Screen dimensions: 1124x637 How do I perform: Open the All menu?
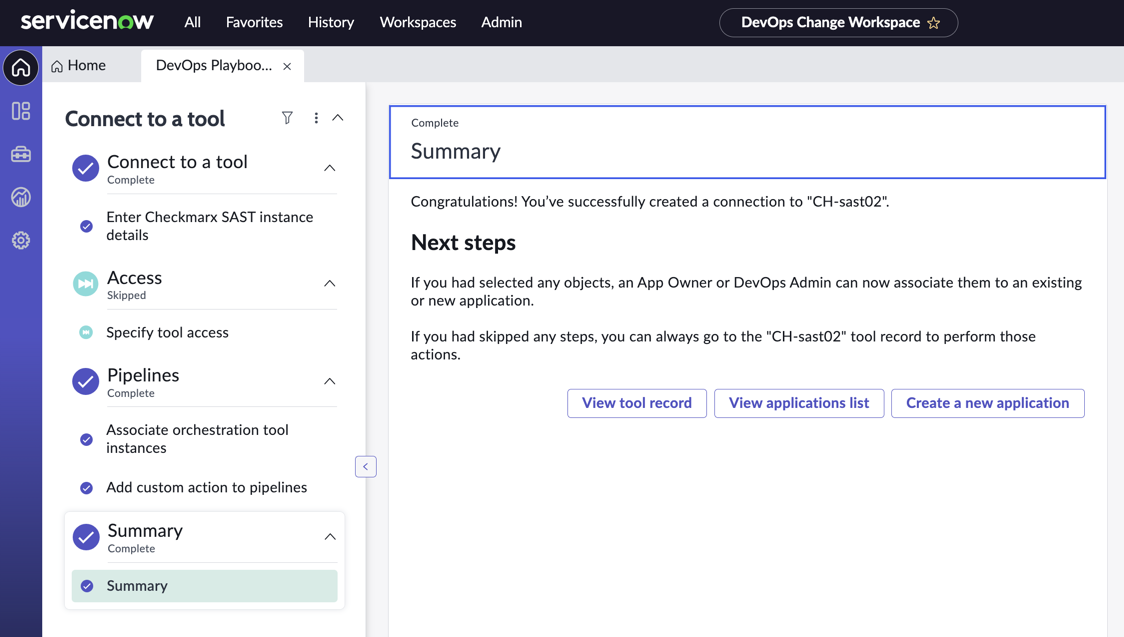192,22
